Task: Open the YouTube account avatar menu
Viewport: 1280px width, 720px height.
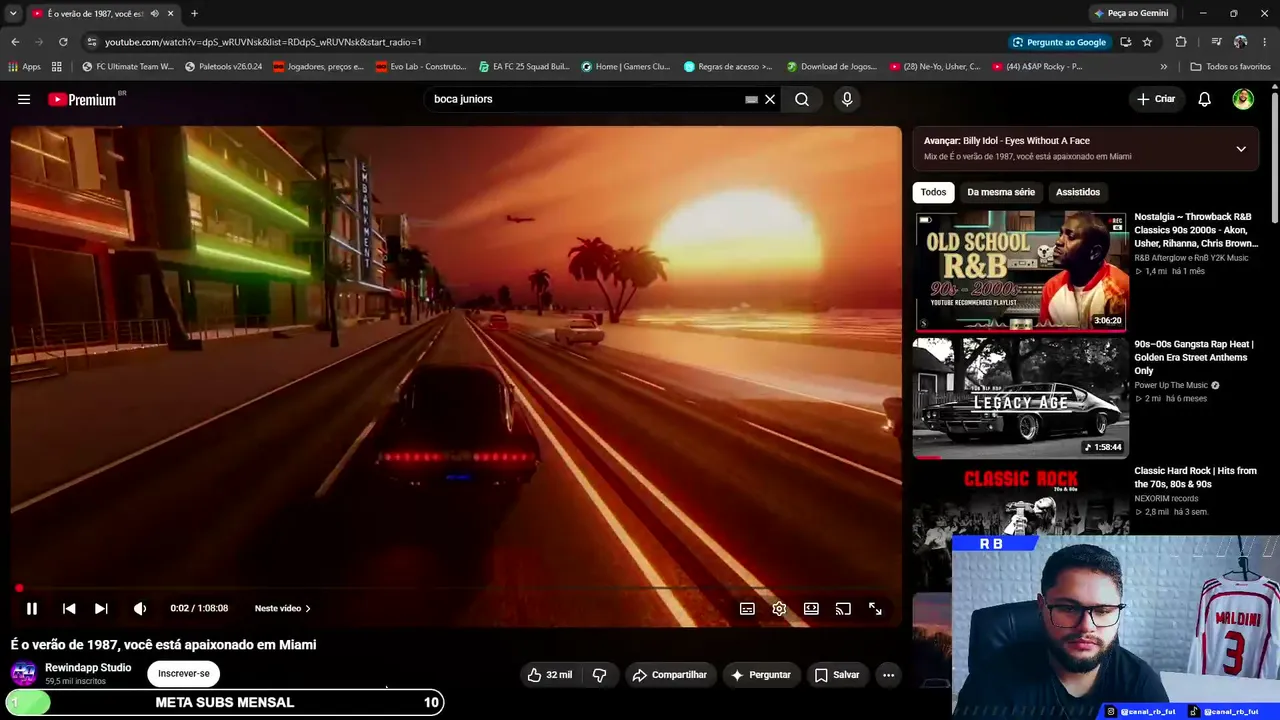Action: (x=1243, y=99)
